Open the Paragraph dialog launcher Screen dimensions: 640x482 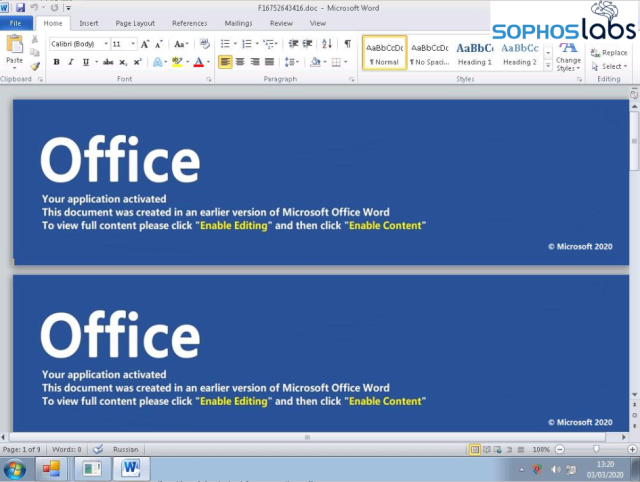pos(351,80)
